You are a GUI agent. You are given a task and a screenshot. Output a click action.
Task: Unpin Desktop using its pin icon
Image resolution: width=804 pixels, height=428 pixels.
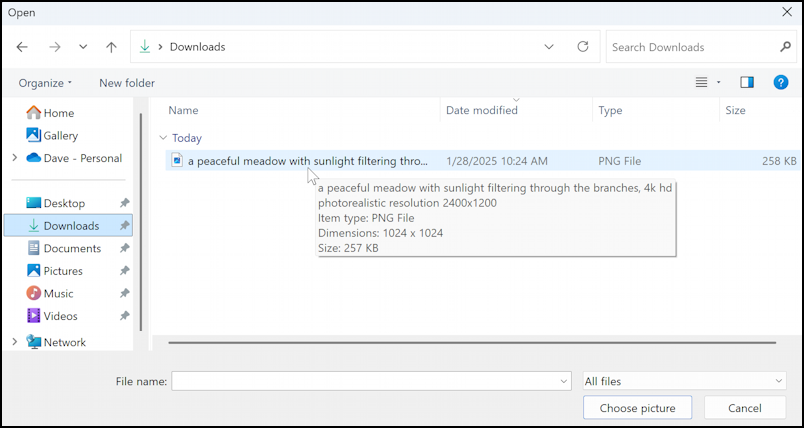coord(125,203)
